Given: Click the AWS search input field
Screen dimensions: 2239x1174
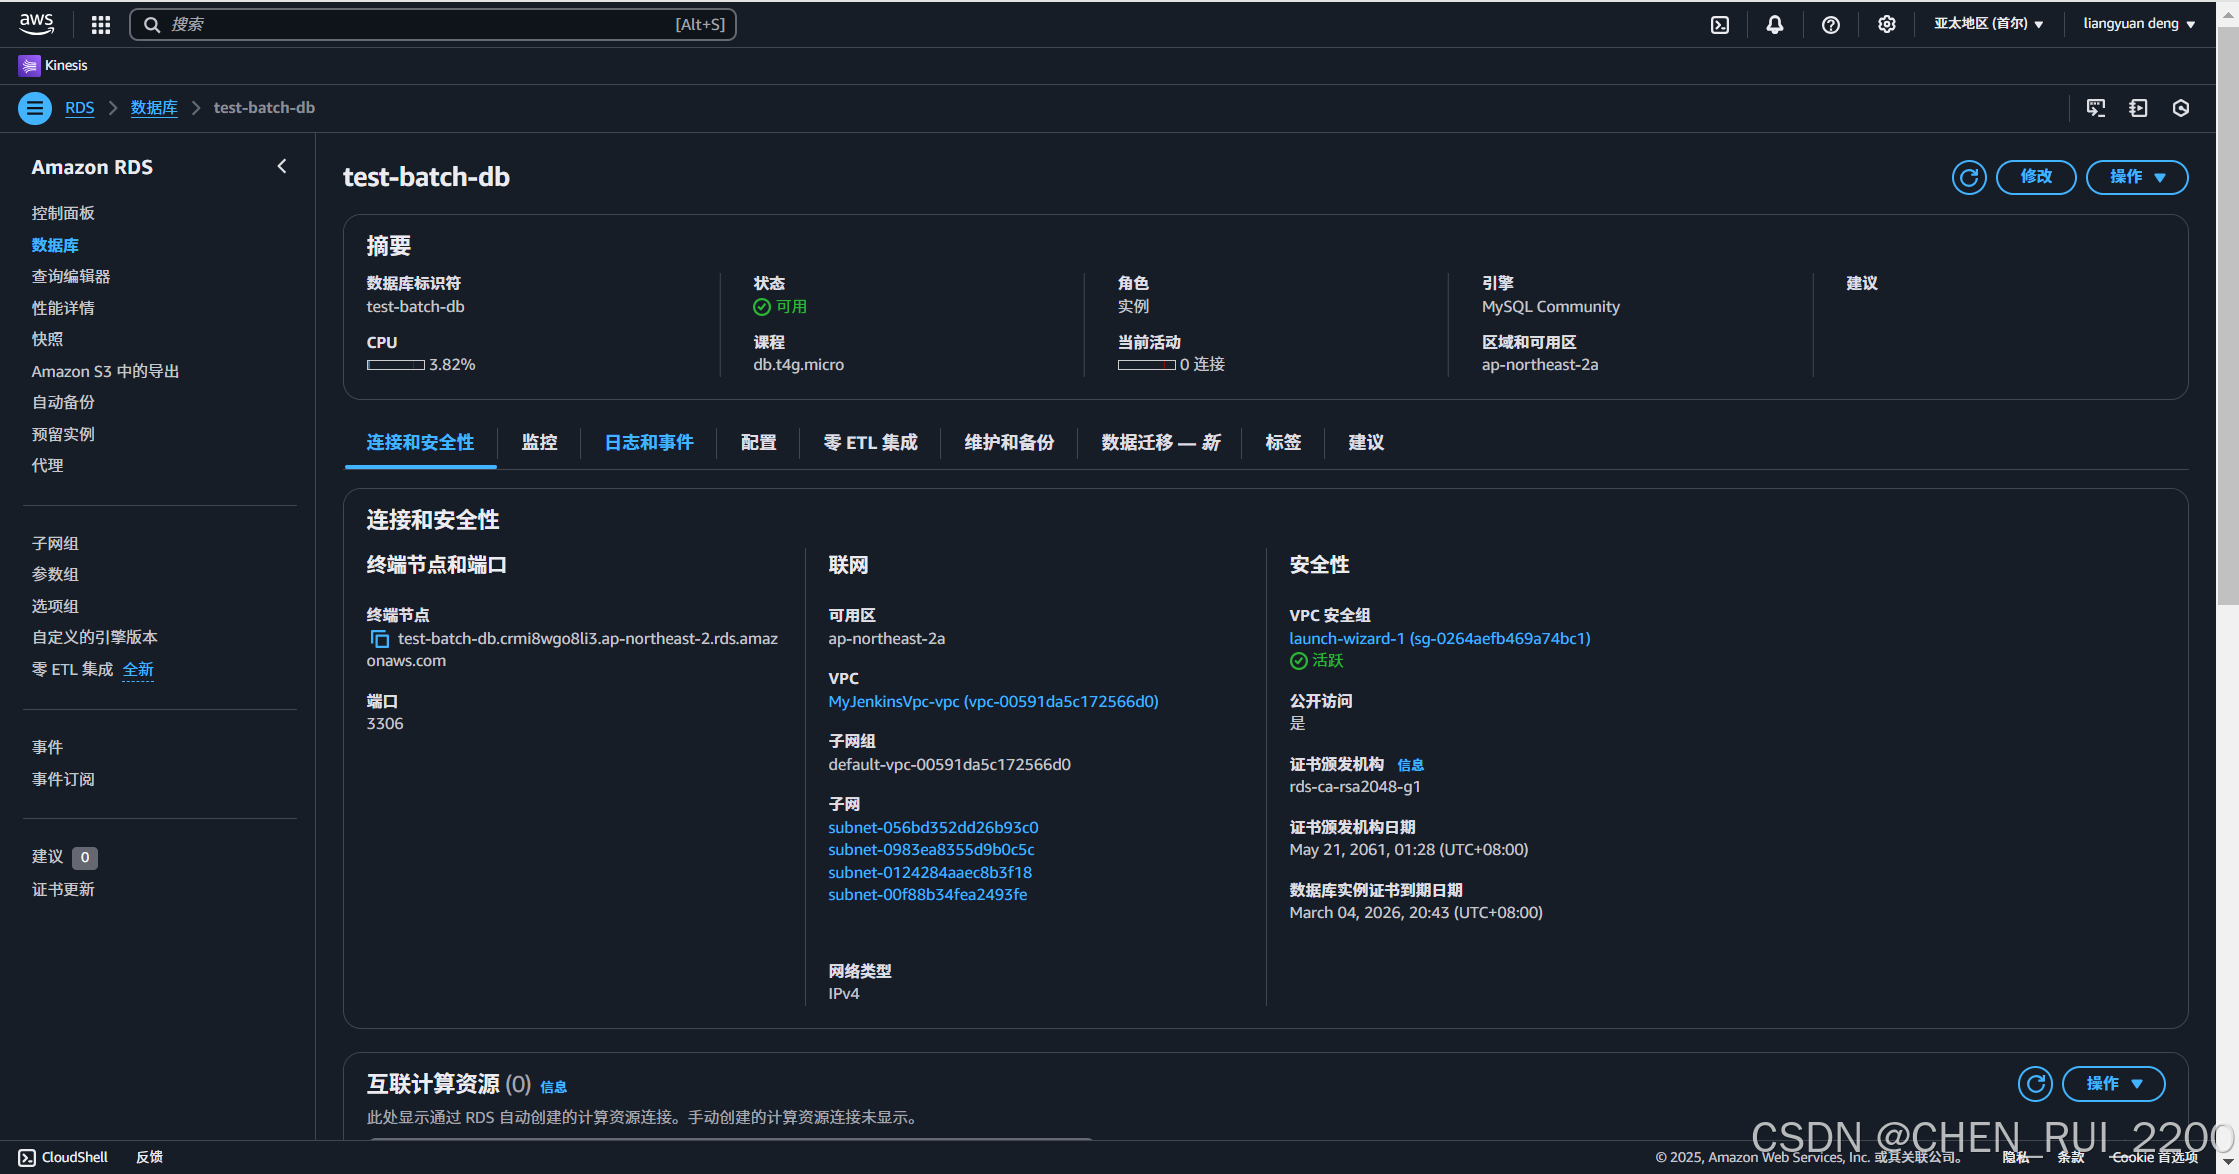Looking at the screenshot, I should tap(420, 24).
